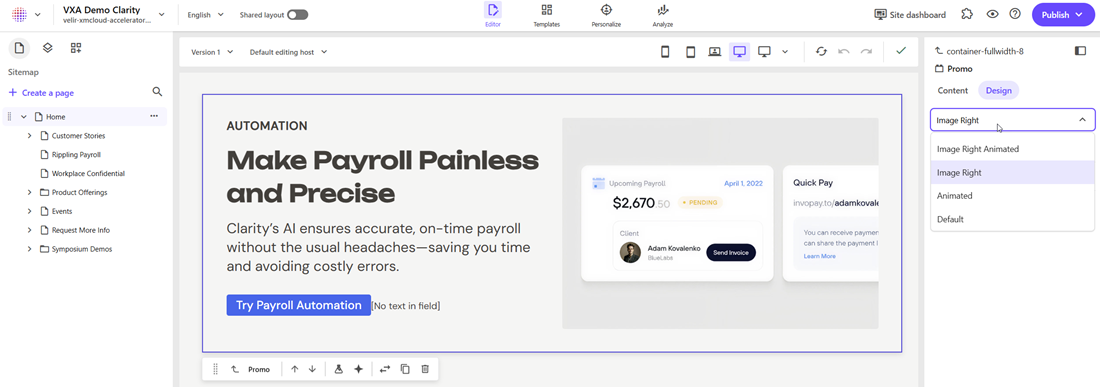Toggle the right panel dock icon
Image resolution: width=1100 pixels, height=387 pixels.
pos(1080,51)
